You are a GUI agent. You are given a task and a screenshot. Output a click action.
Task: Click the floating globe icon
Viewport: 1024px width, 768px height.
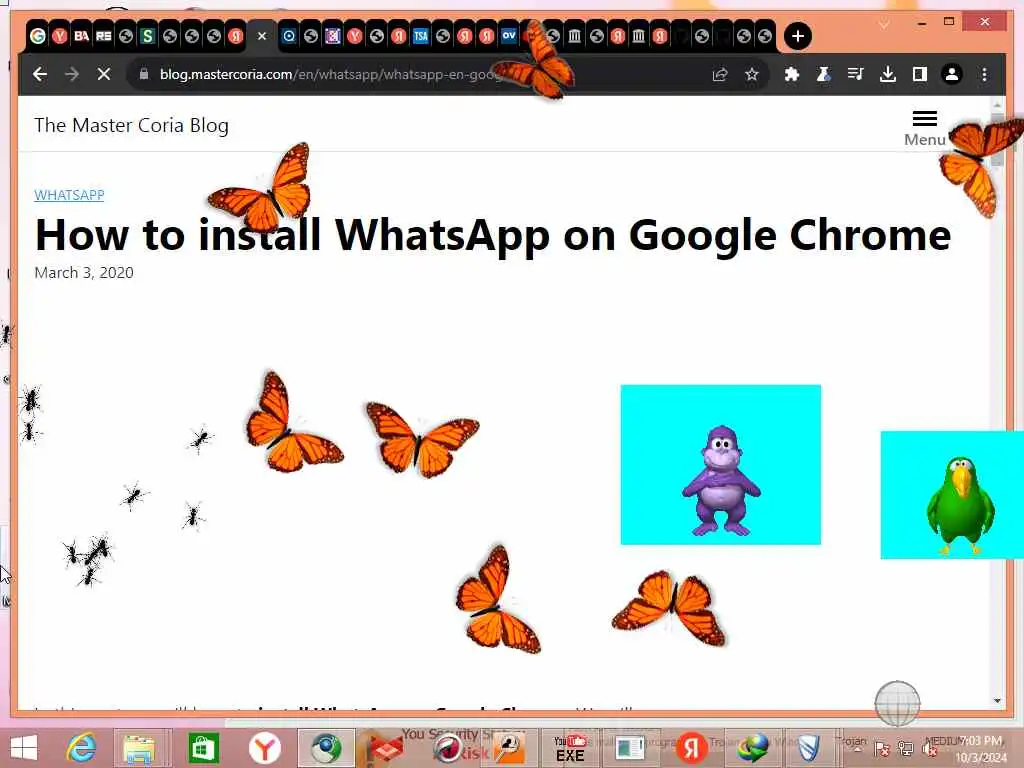(897, 703)
